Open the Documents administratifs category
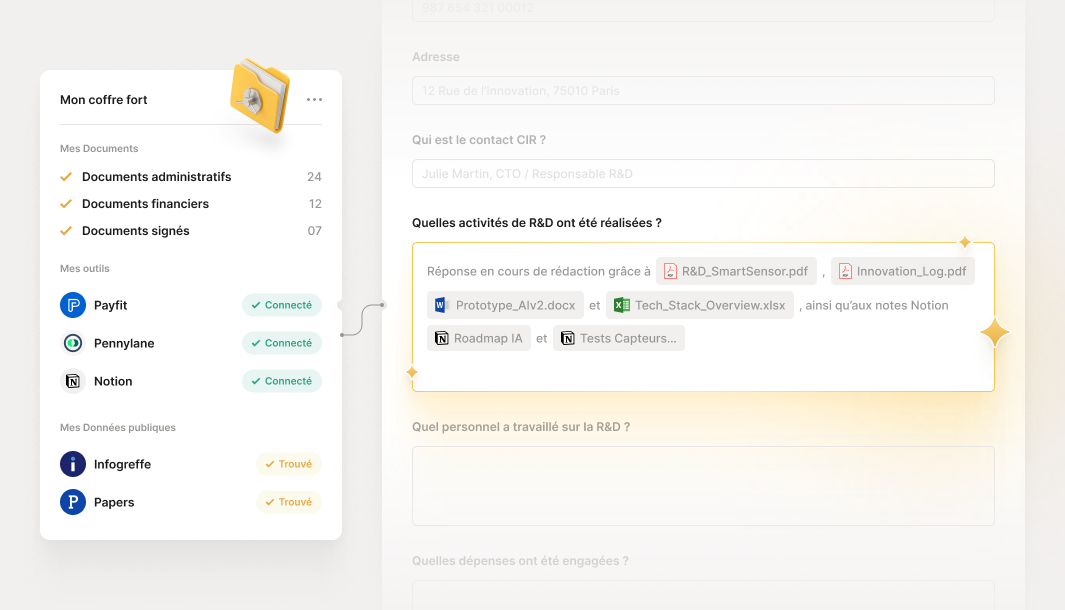The width and height of the screenshot is (1065, 610). (x=191, y=177)
